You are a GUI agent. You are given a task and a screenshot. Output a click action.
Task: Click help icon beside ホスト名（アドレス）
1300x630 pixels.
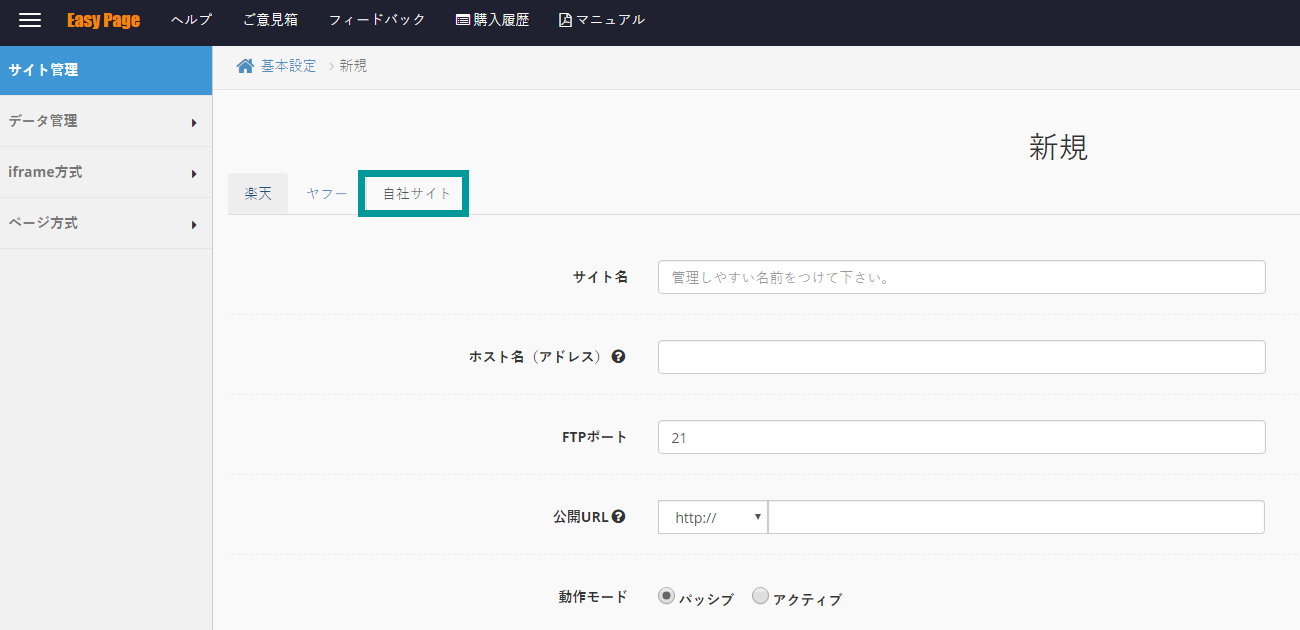618,356
